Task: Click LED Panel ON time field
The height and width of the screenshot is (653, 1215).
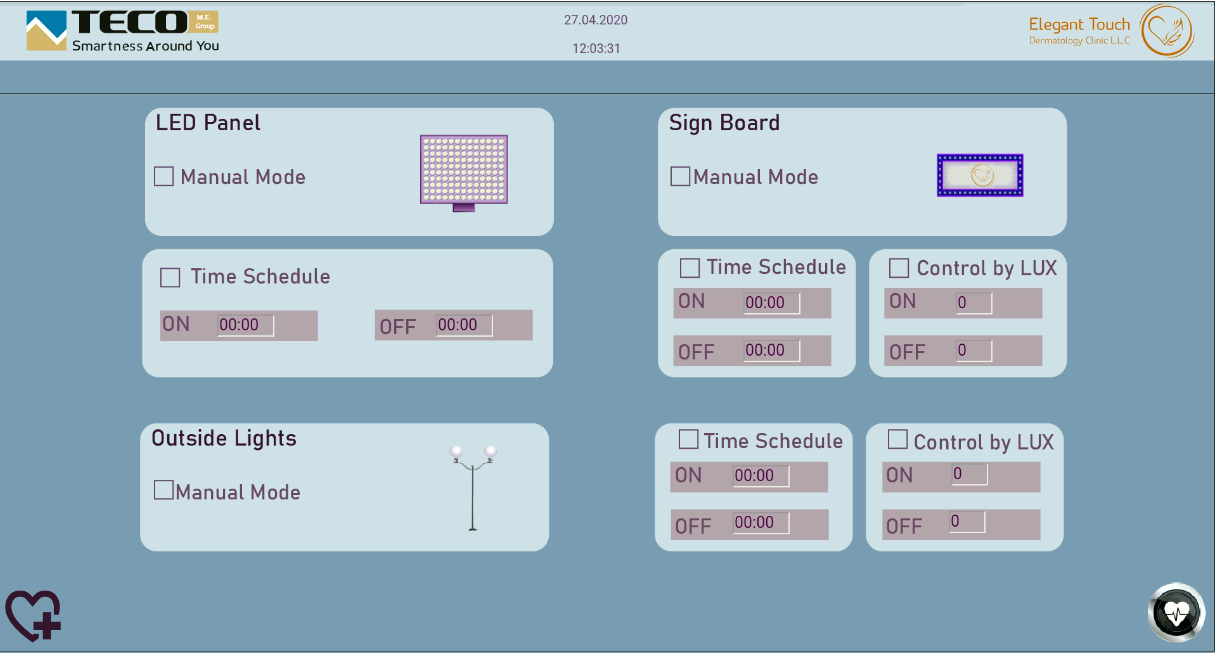Action: 245,325
